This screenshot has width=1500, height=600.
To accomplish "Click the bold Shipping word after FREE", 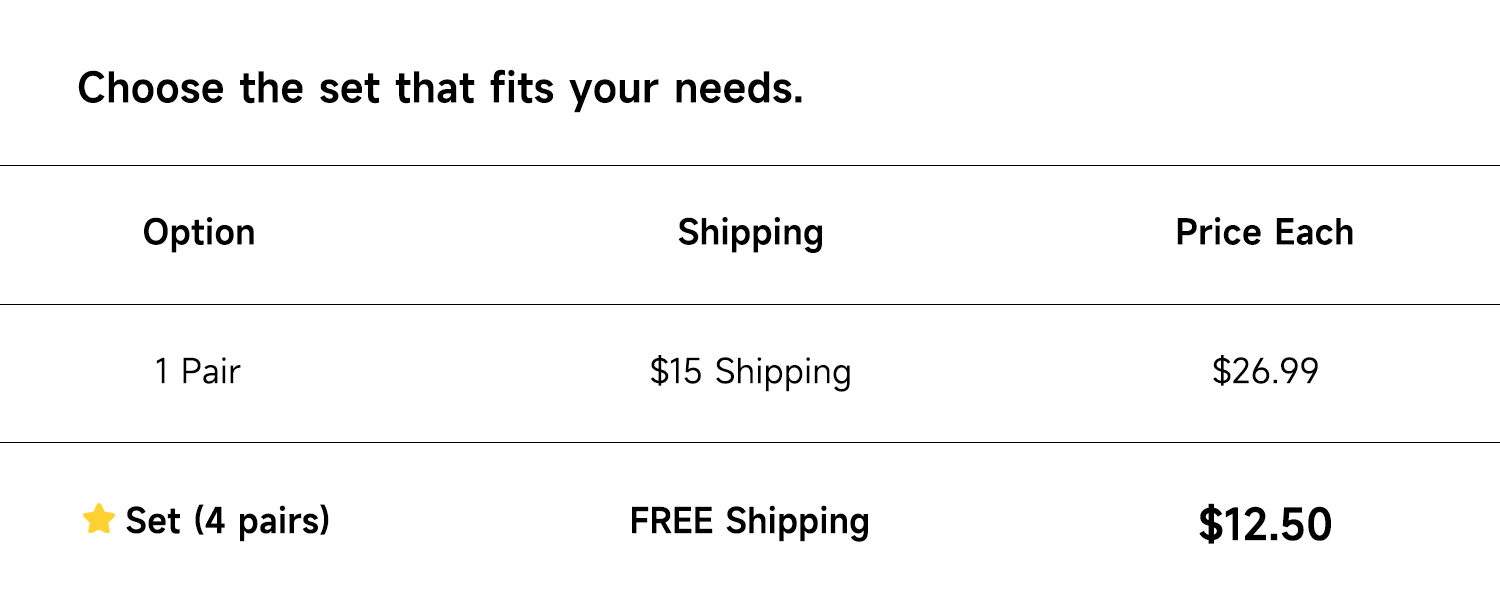I will 797,522.
